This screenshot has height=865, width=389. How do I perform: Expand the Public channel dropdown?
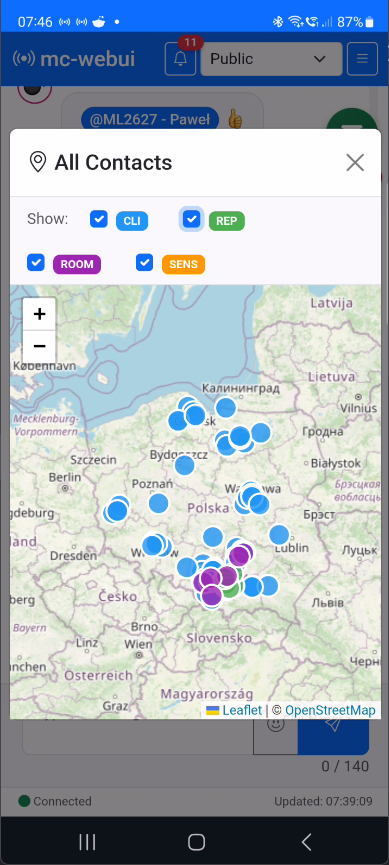click(271, 58)
